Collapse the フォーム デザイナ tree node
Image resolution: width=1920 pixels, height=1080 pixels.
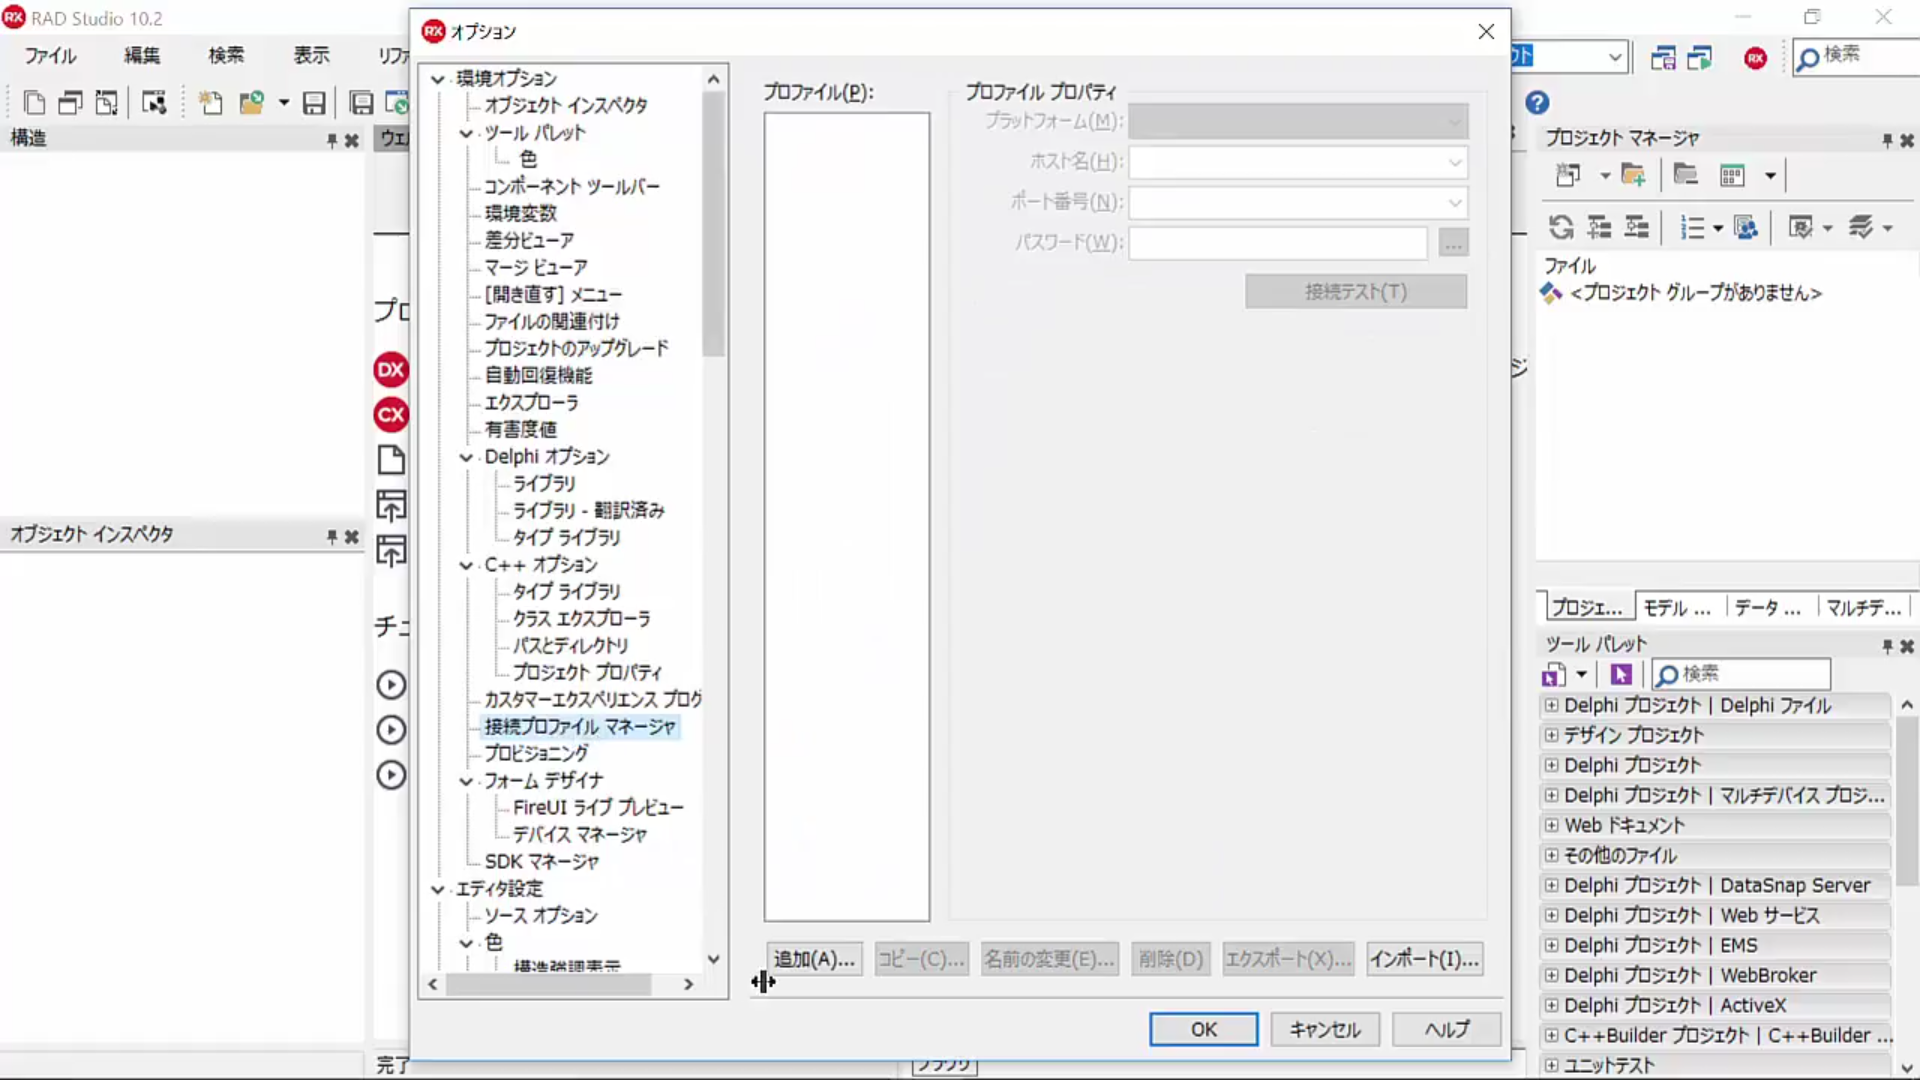click(466, 781)
